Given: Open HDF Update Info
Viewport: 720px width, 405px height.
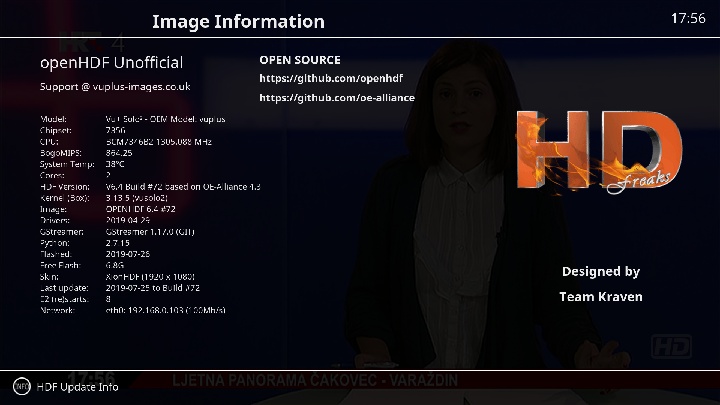Looking at the screenshot, I should click(x=78, y=387).
